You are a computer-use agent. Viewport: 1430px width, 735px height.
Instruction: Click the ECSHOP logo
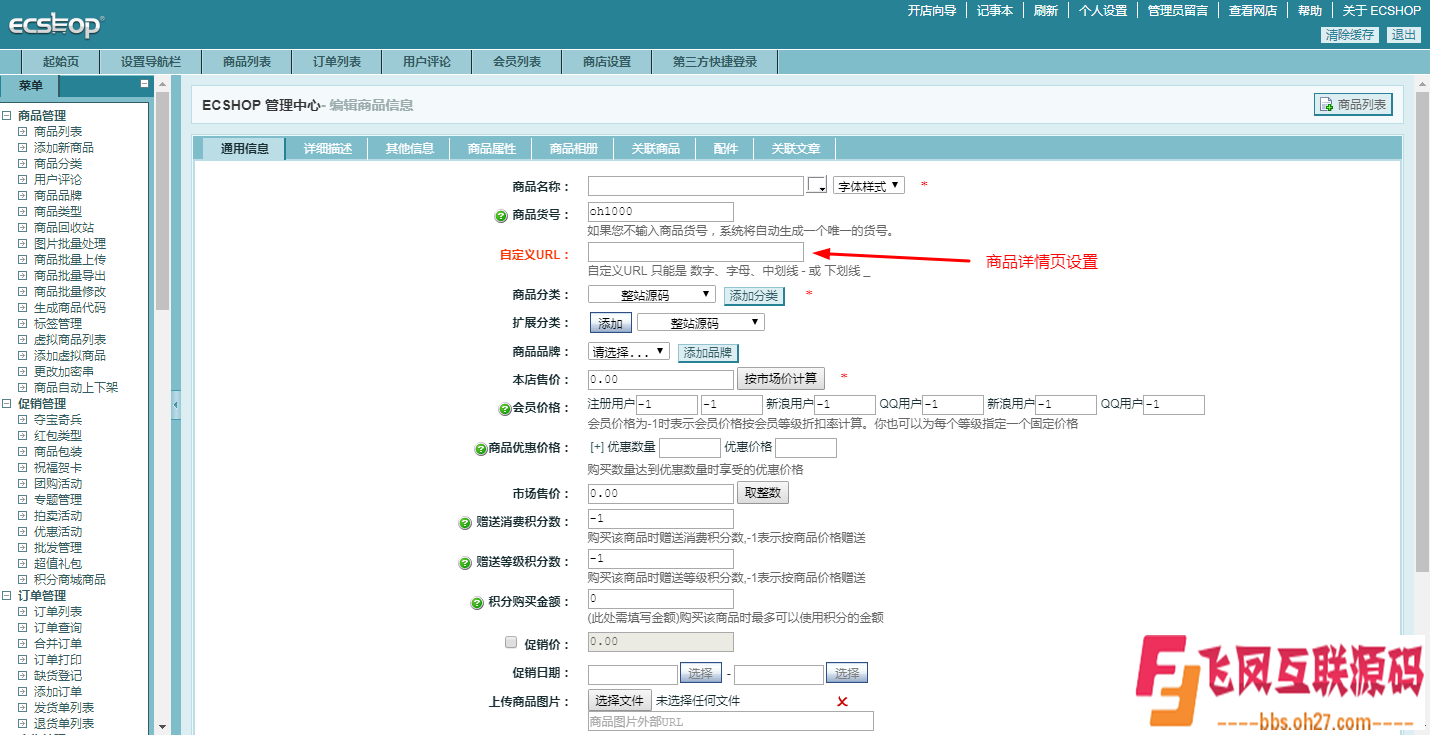point(56,25)
